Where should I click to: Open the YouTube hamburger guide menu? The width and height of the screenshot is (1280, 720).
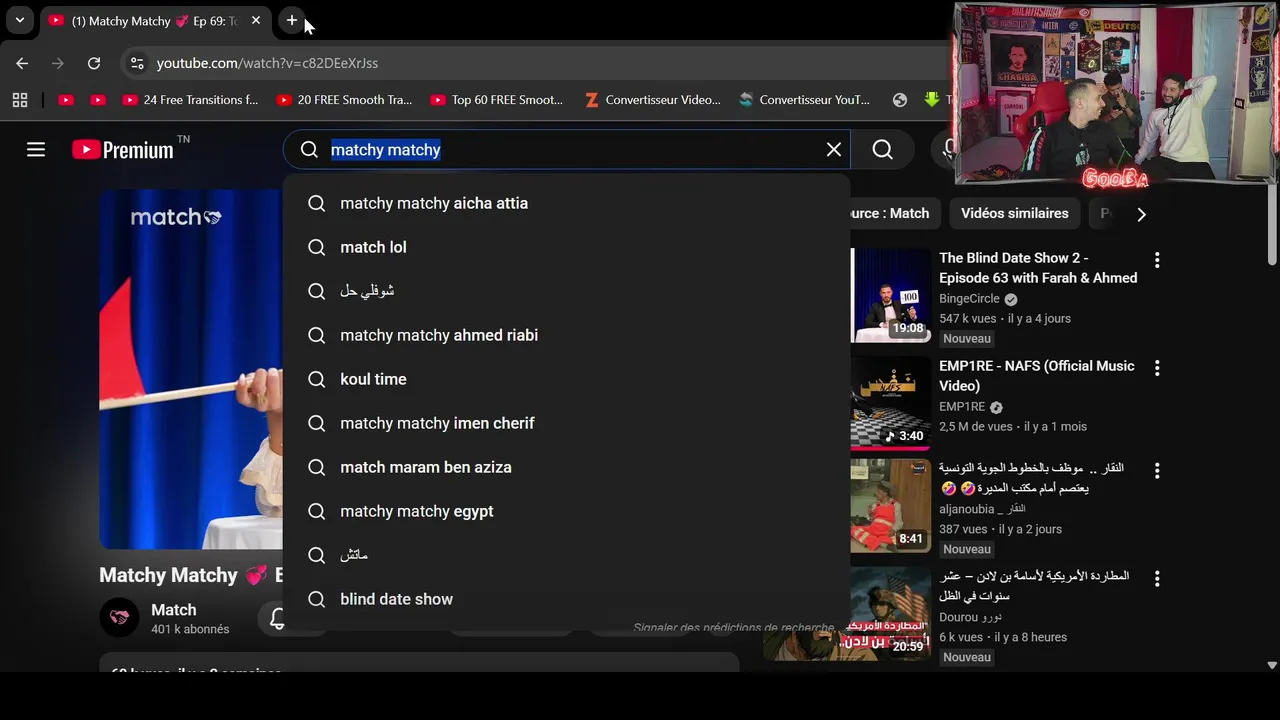tap(36, 150)
